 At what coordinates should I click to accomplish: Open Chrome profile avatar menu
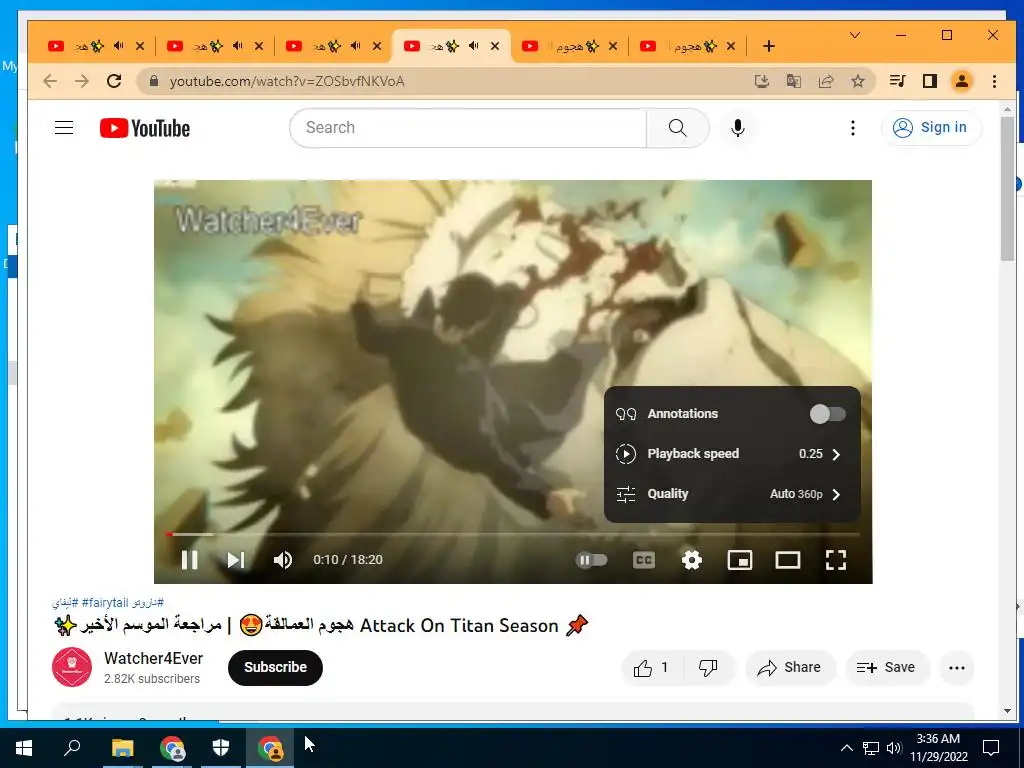pyautogui.click(x=962, y=81)
